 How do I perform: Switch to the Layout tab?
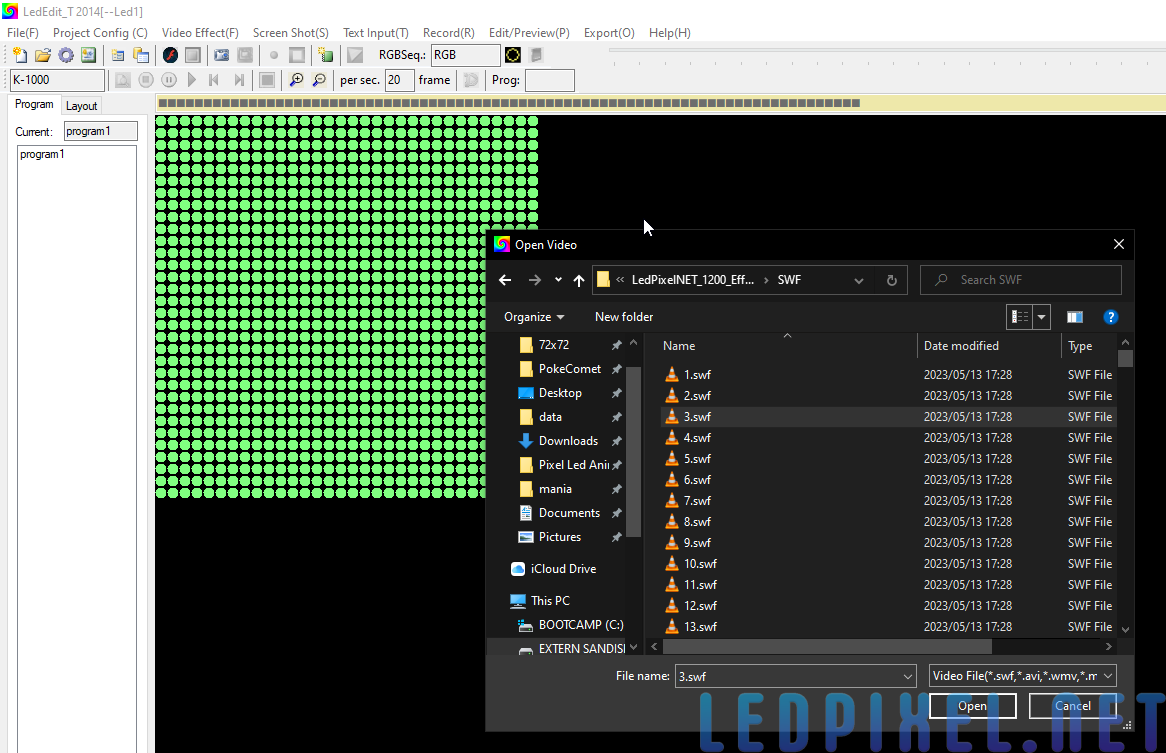81,106
